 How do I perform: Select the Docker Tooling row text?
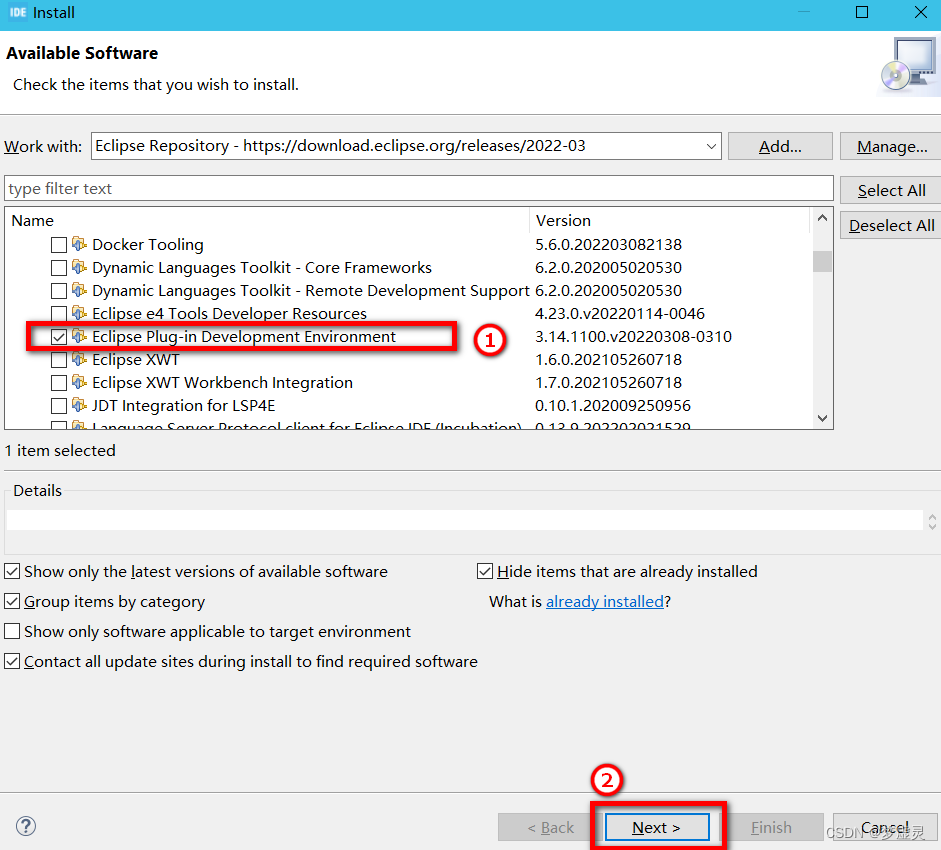point(148,244)
